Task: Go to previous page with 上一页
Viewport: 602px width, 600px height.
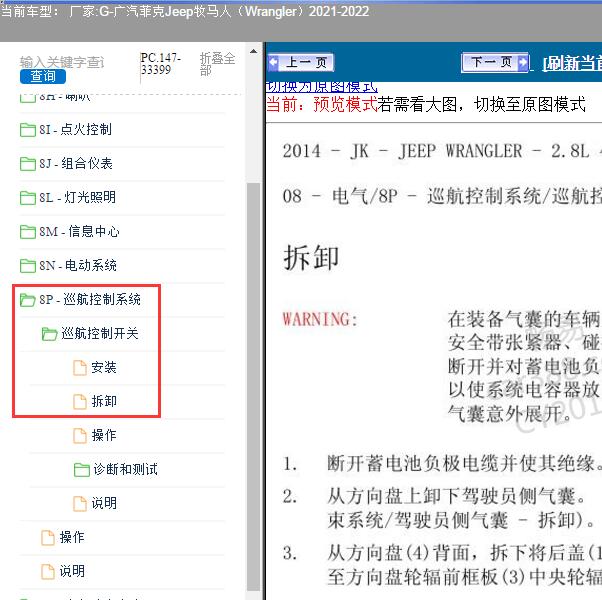Action: (x=301, y=62)
